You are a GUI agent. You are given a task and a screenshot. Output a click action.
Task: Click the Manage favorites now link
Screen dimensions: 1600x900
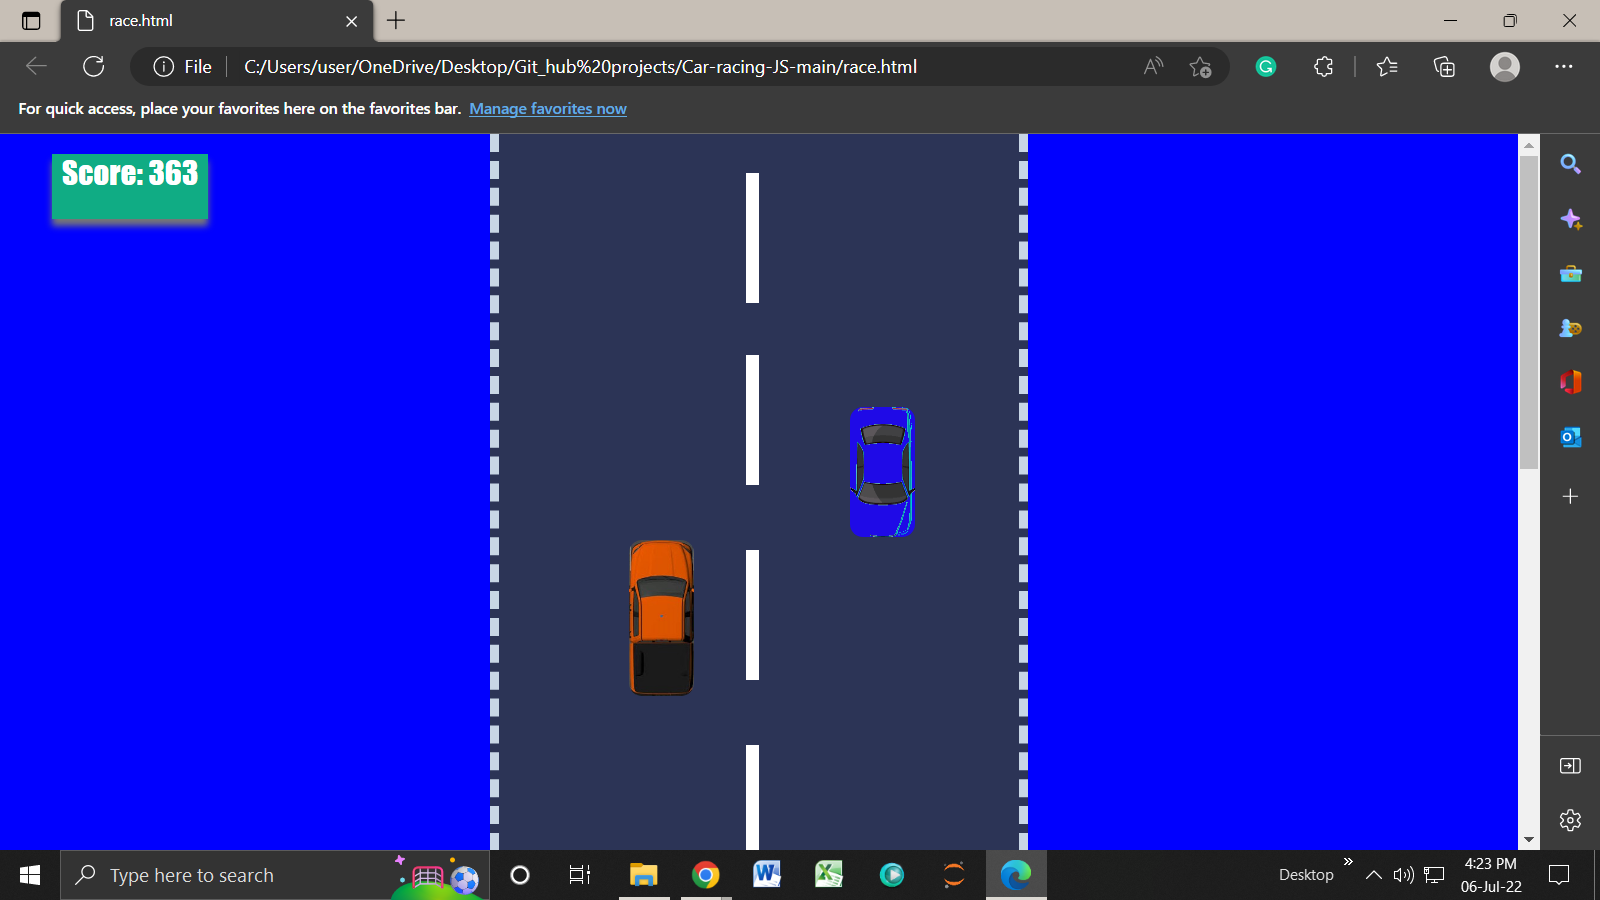pos(547,108)
